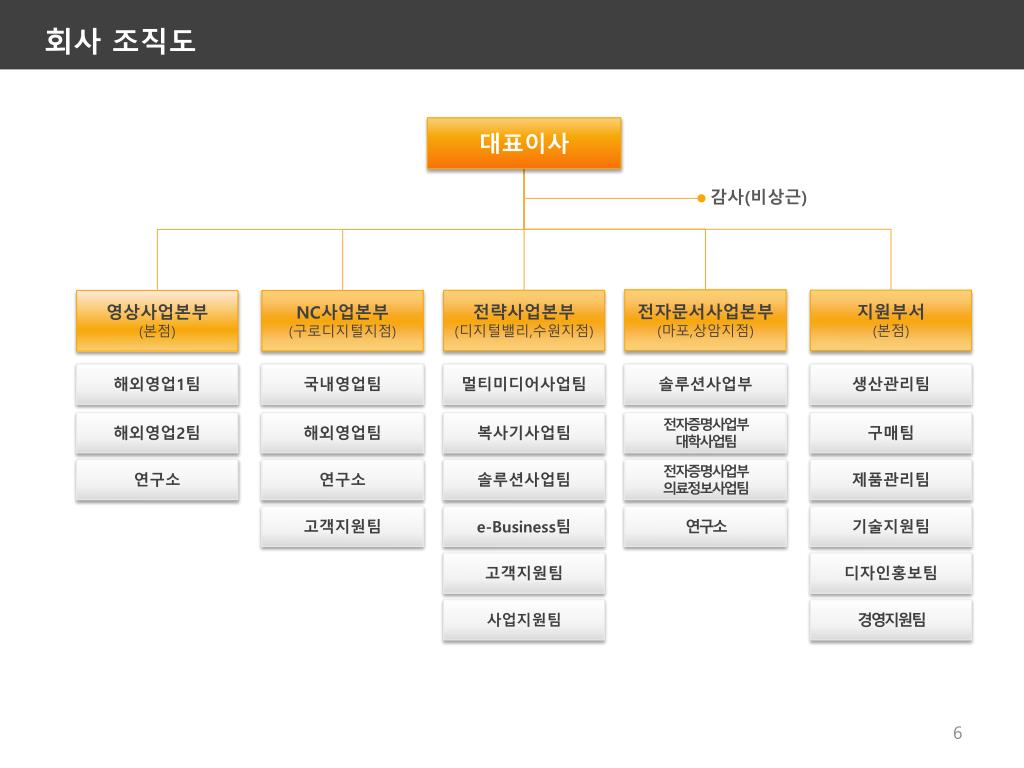
Task: Select the 경영지원팀 box
Action: [891, 620]
